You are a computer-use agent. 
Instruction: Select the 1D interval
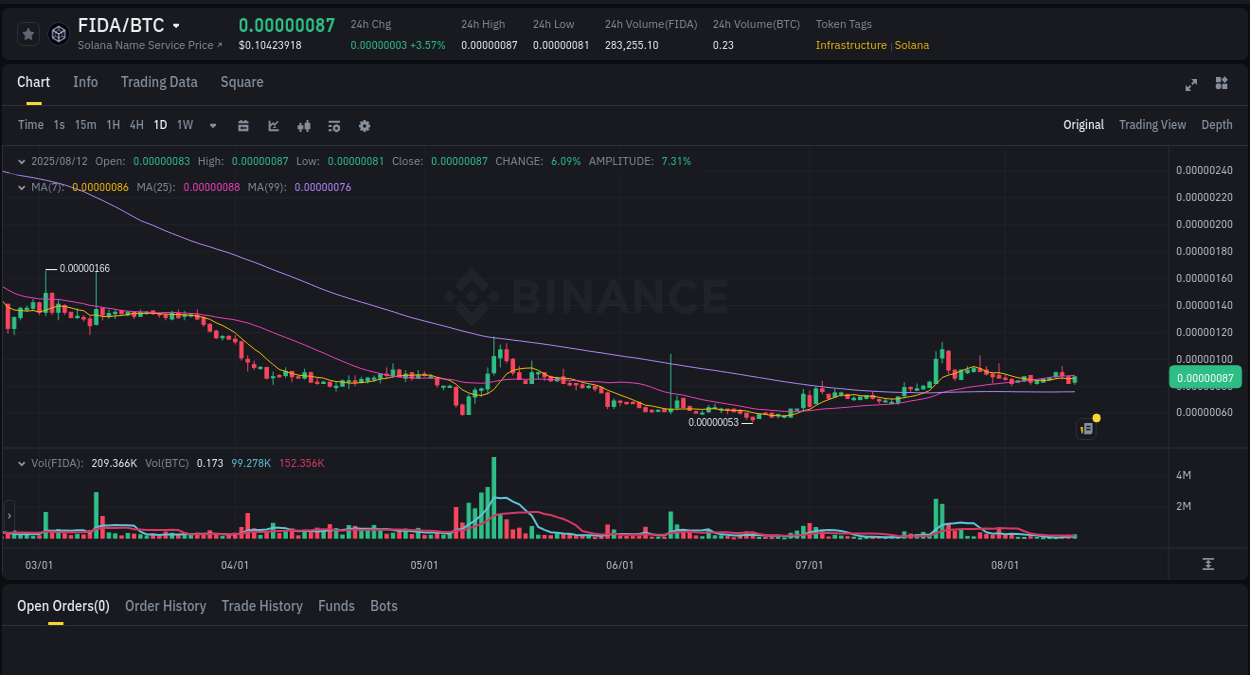tap(160, 125)
